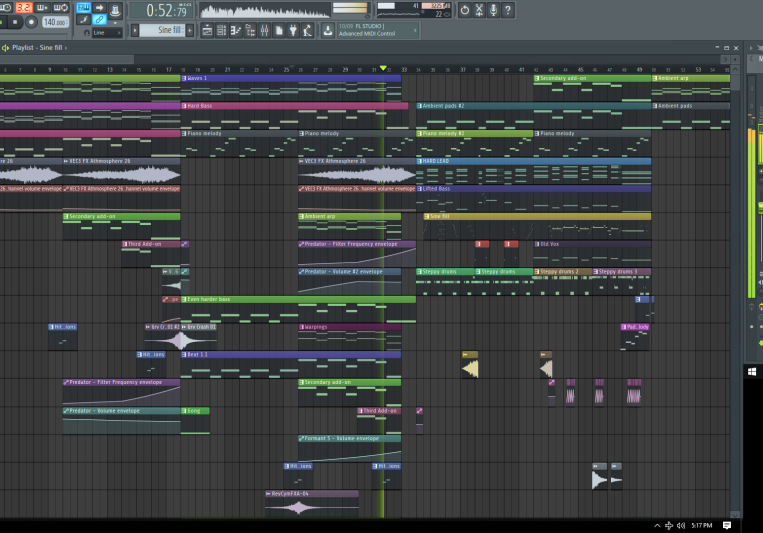The width and height of the screenshot is (763, 533).
Task: Click the record button
Action: (x=31, y=22)
